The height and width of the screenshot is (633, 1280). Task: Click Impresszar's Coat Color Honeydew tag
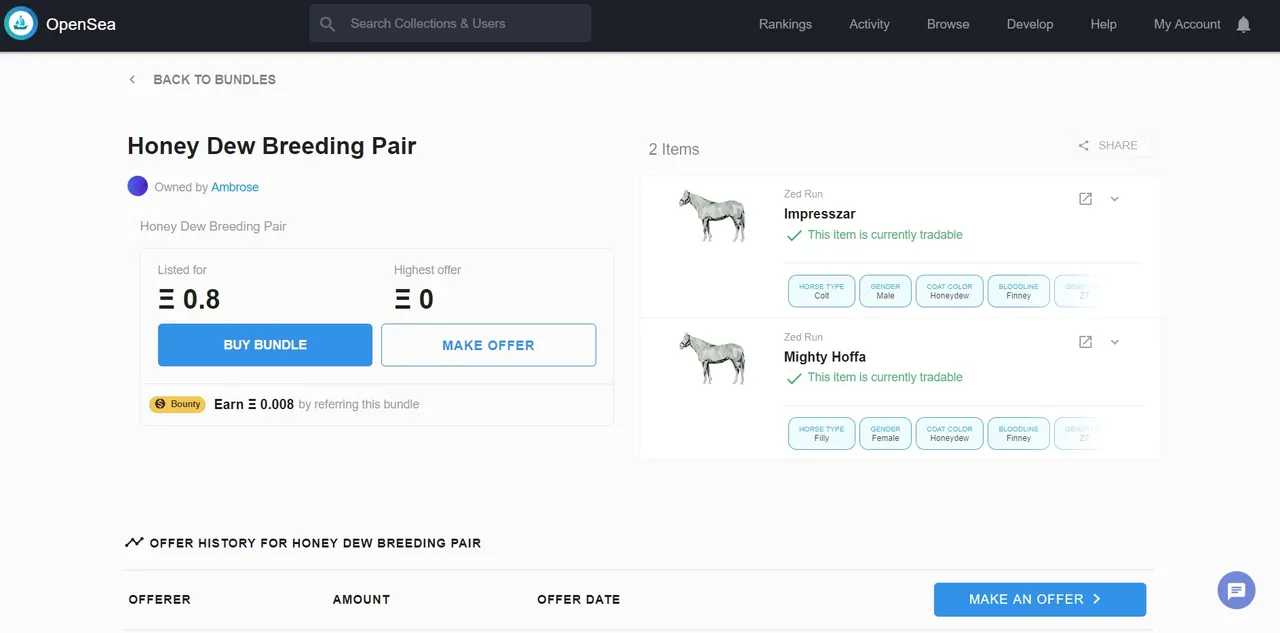949,291
